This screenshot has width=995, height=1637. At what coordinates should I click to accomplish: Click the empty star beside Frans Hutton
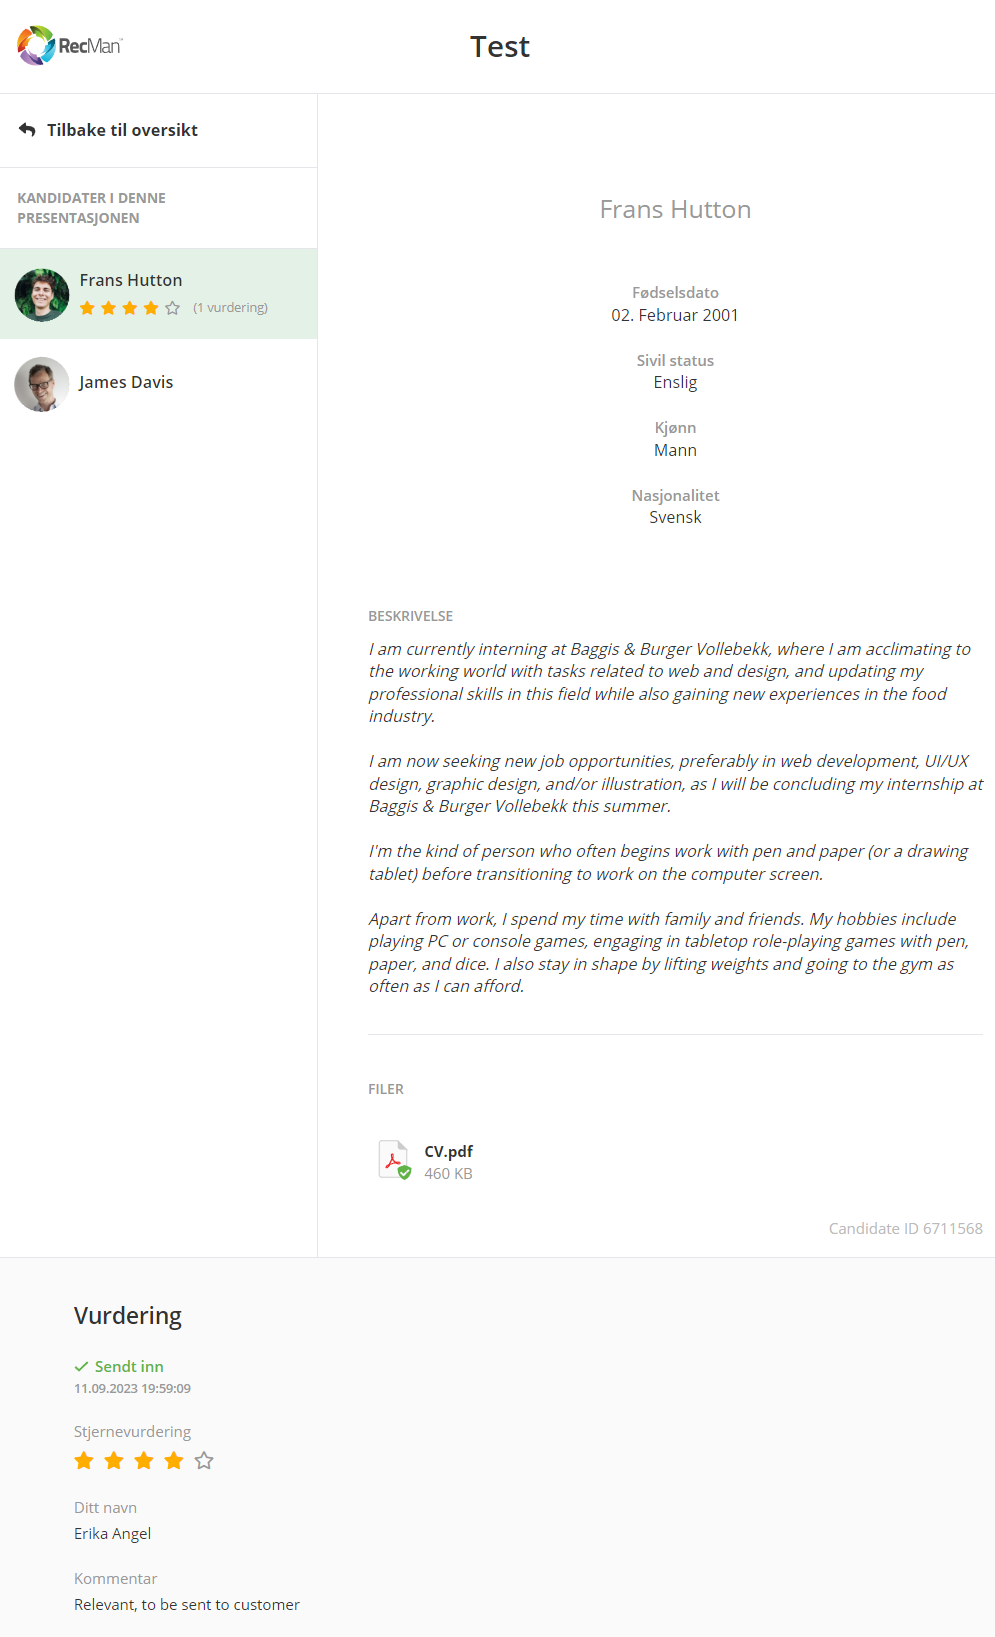coord(173,308)
